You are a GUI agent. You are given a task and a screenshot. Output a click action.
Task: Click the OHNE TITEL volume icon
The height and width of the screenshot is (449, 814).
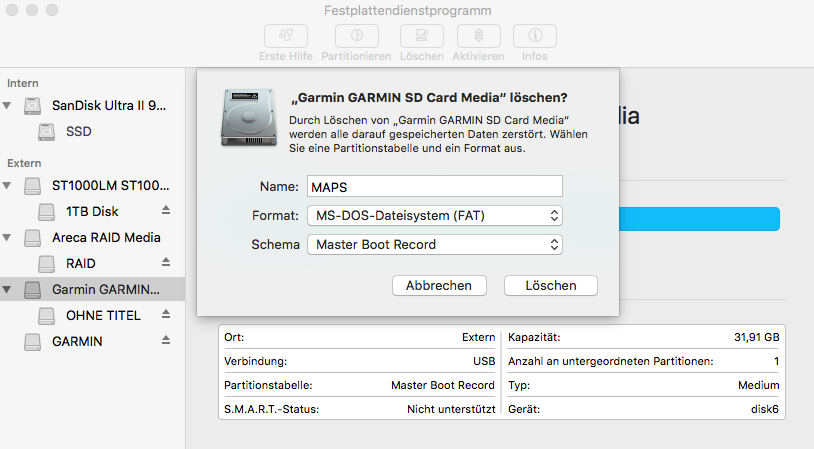(46, 316)
